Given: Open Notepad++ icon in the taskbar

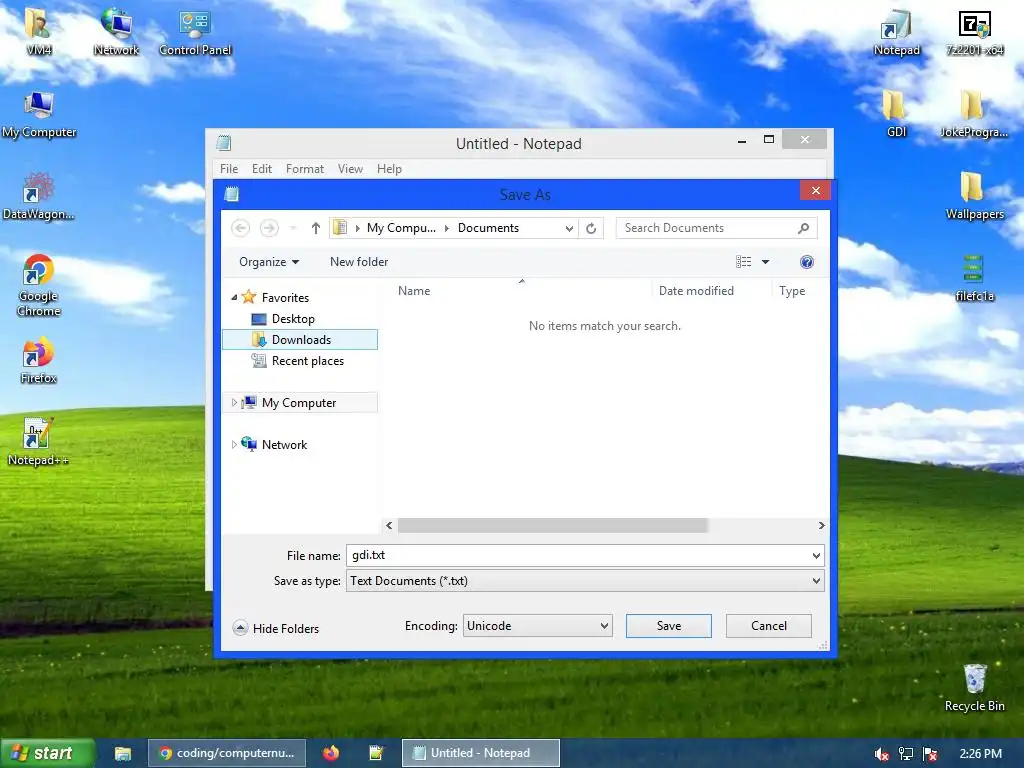Looking at the screenshot, I should pos(376,753).
